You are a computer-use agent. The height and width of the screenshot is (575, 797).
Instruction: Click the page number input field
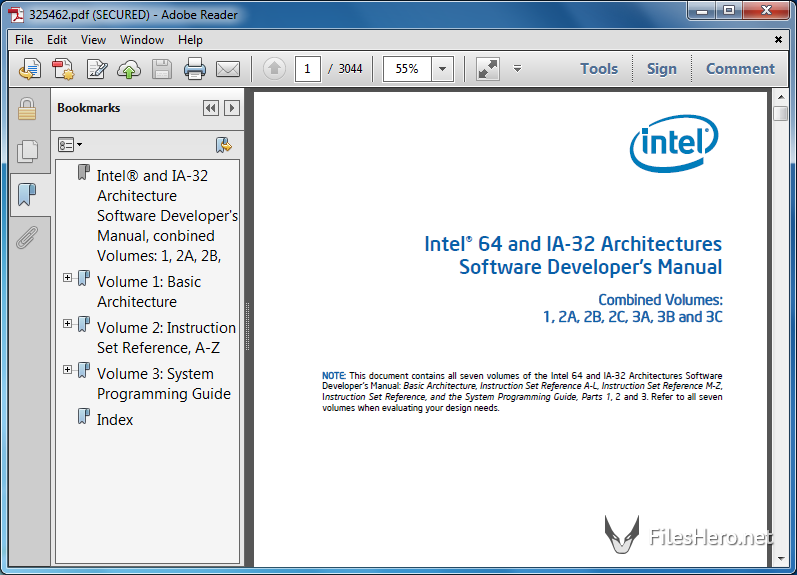tap(307, 69)
